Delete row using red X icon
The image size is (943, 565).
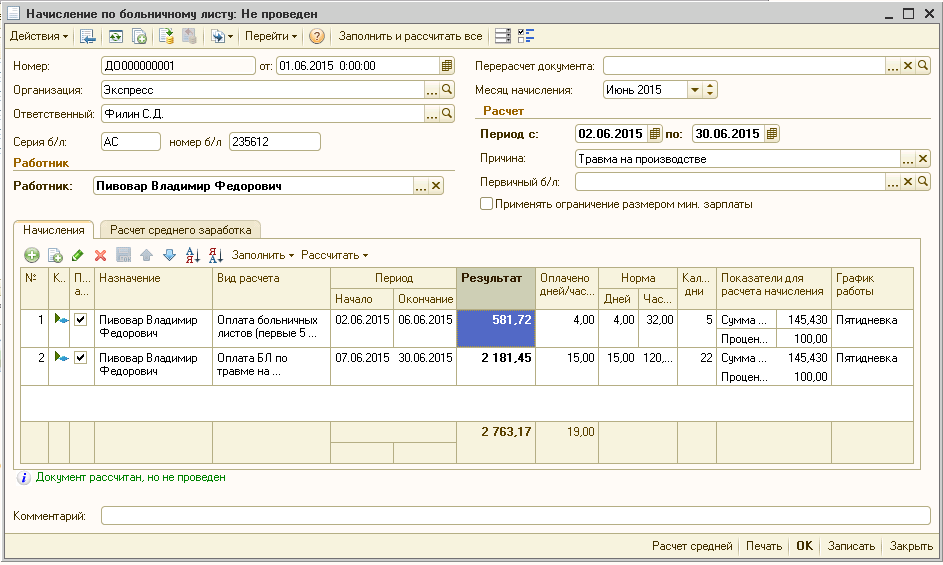coord(100,255)
